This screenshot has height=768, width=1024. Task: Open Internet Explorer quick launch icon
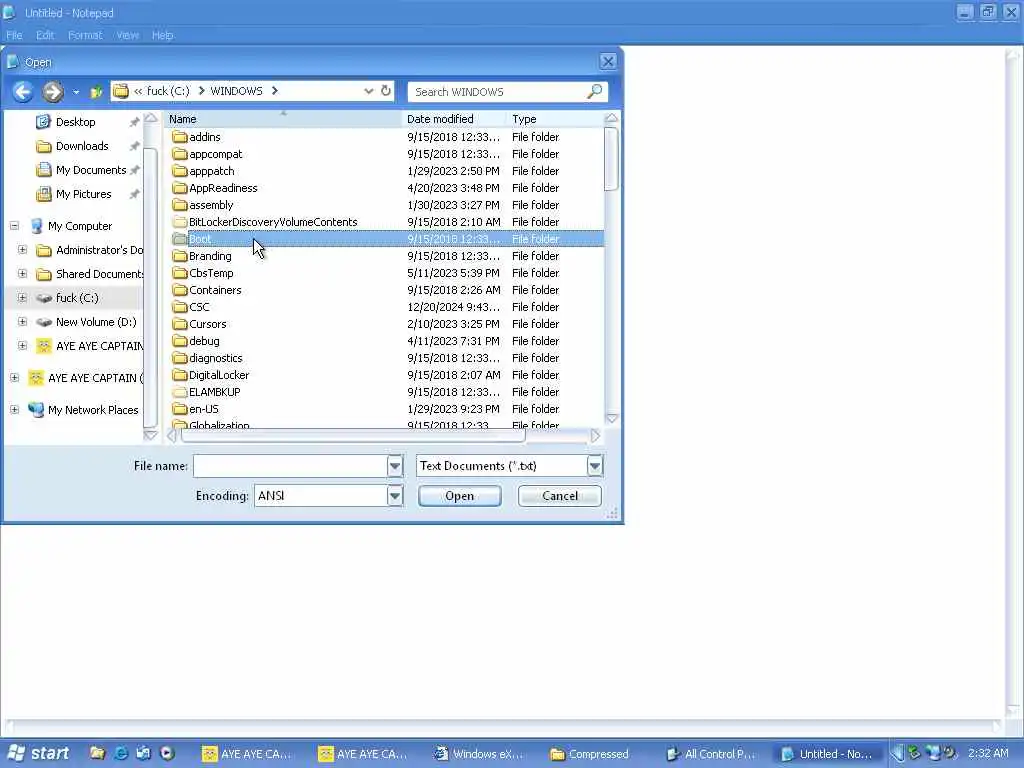coord(121,754)
